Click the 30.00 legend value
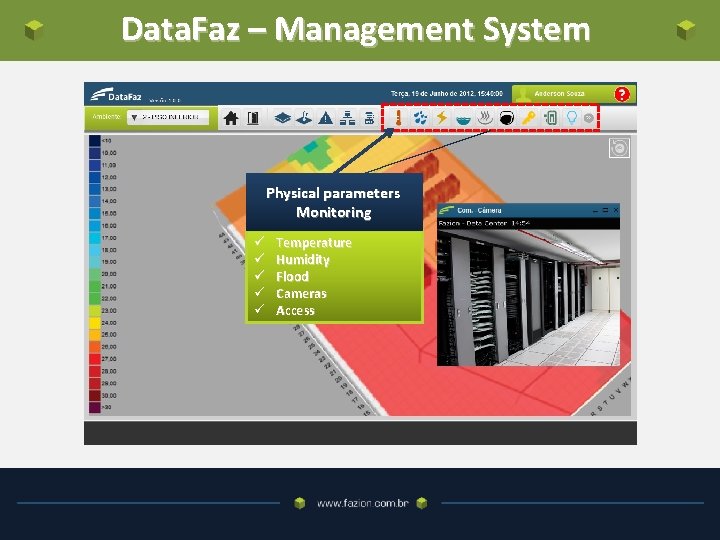 (109, 395)
